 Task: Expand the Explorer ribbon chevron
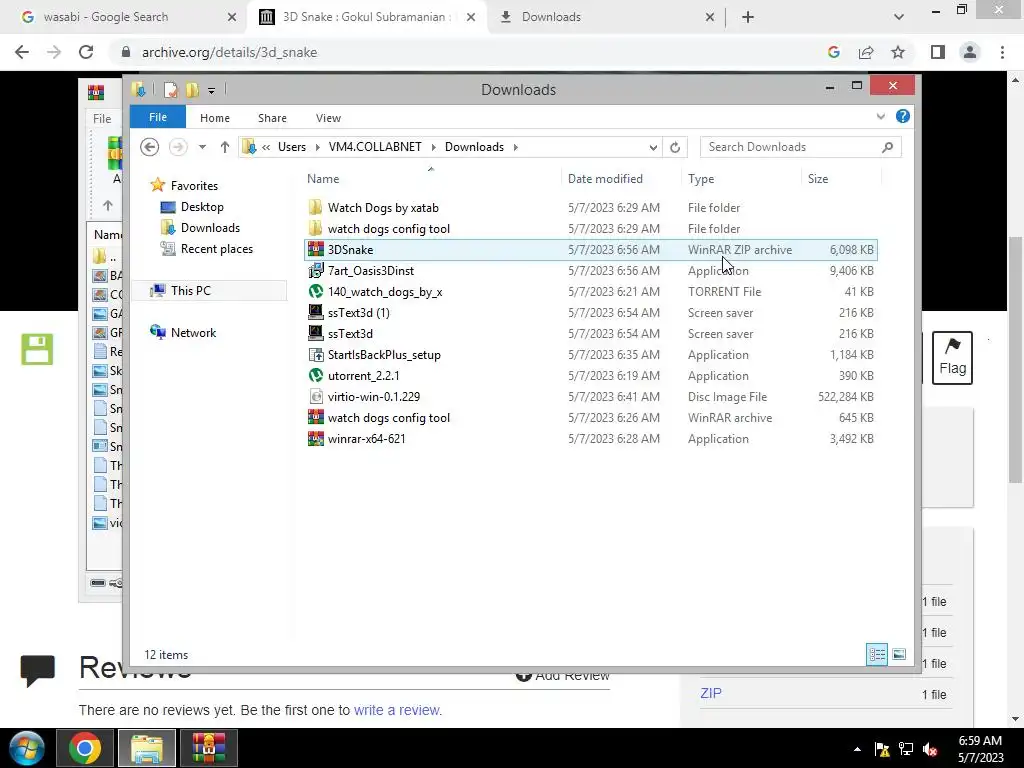click(x=880, y=116)
